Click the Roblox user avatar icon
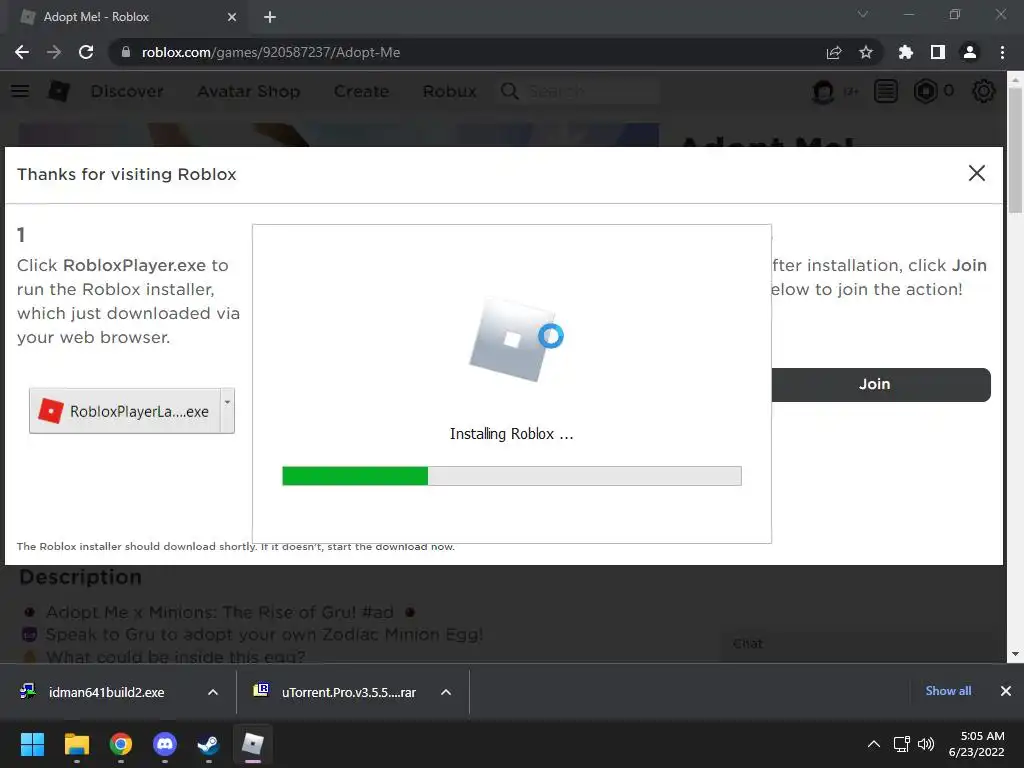 823,91
